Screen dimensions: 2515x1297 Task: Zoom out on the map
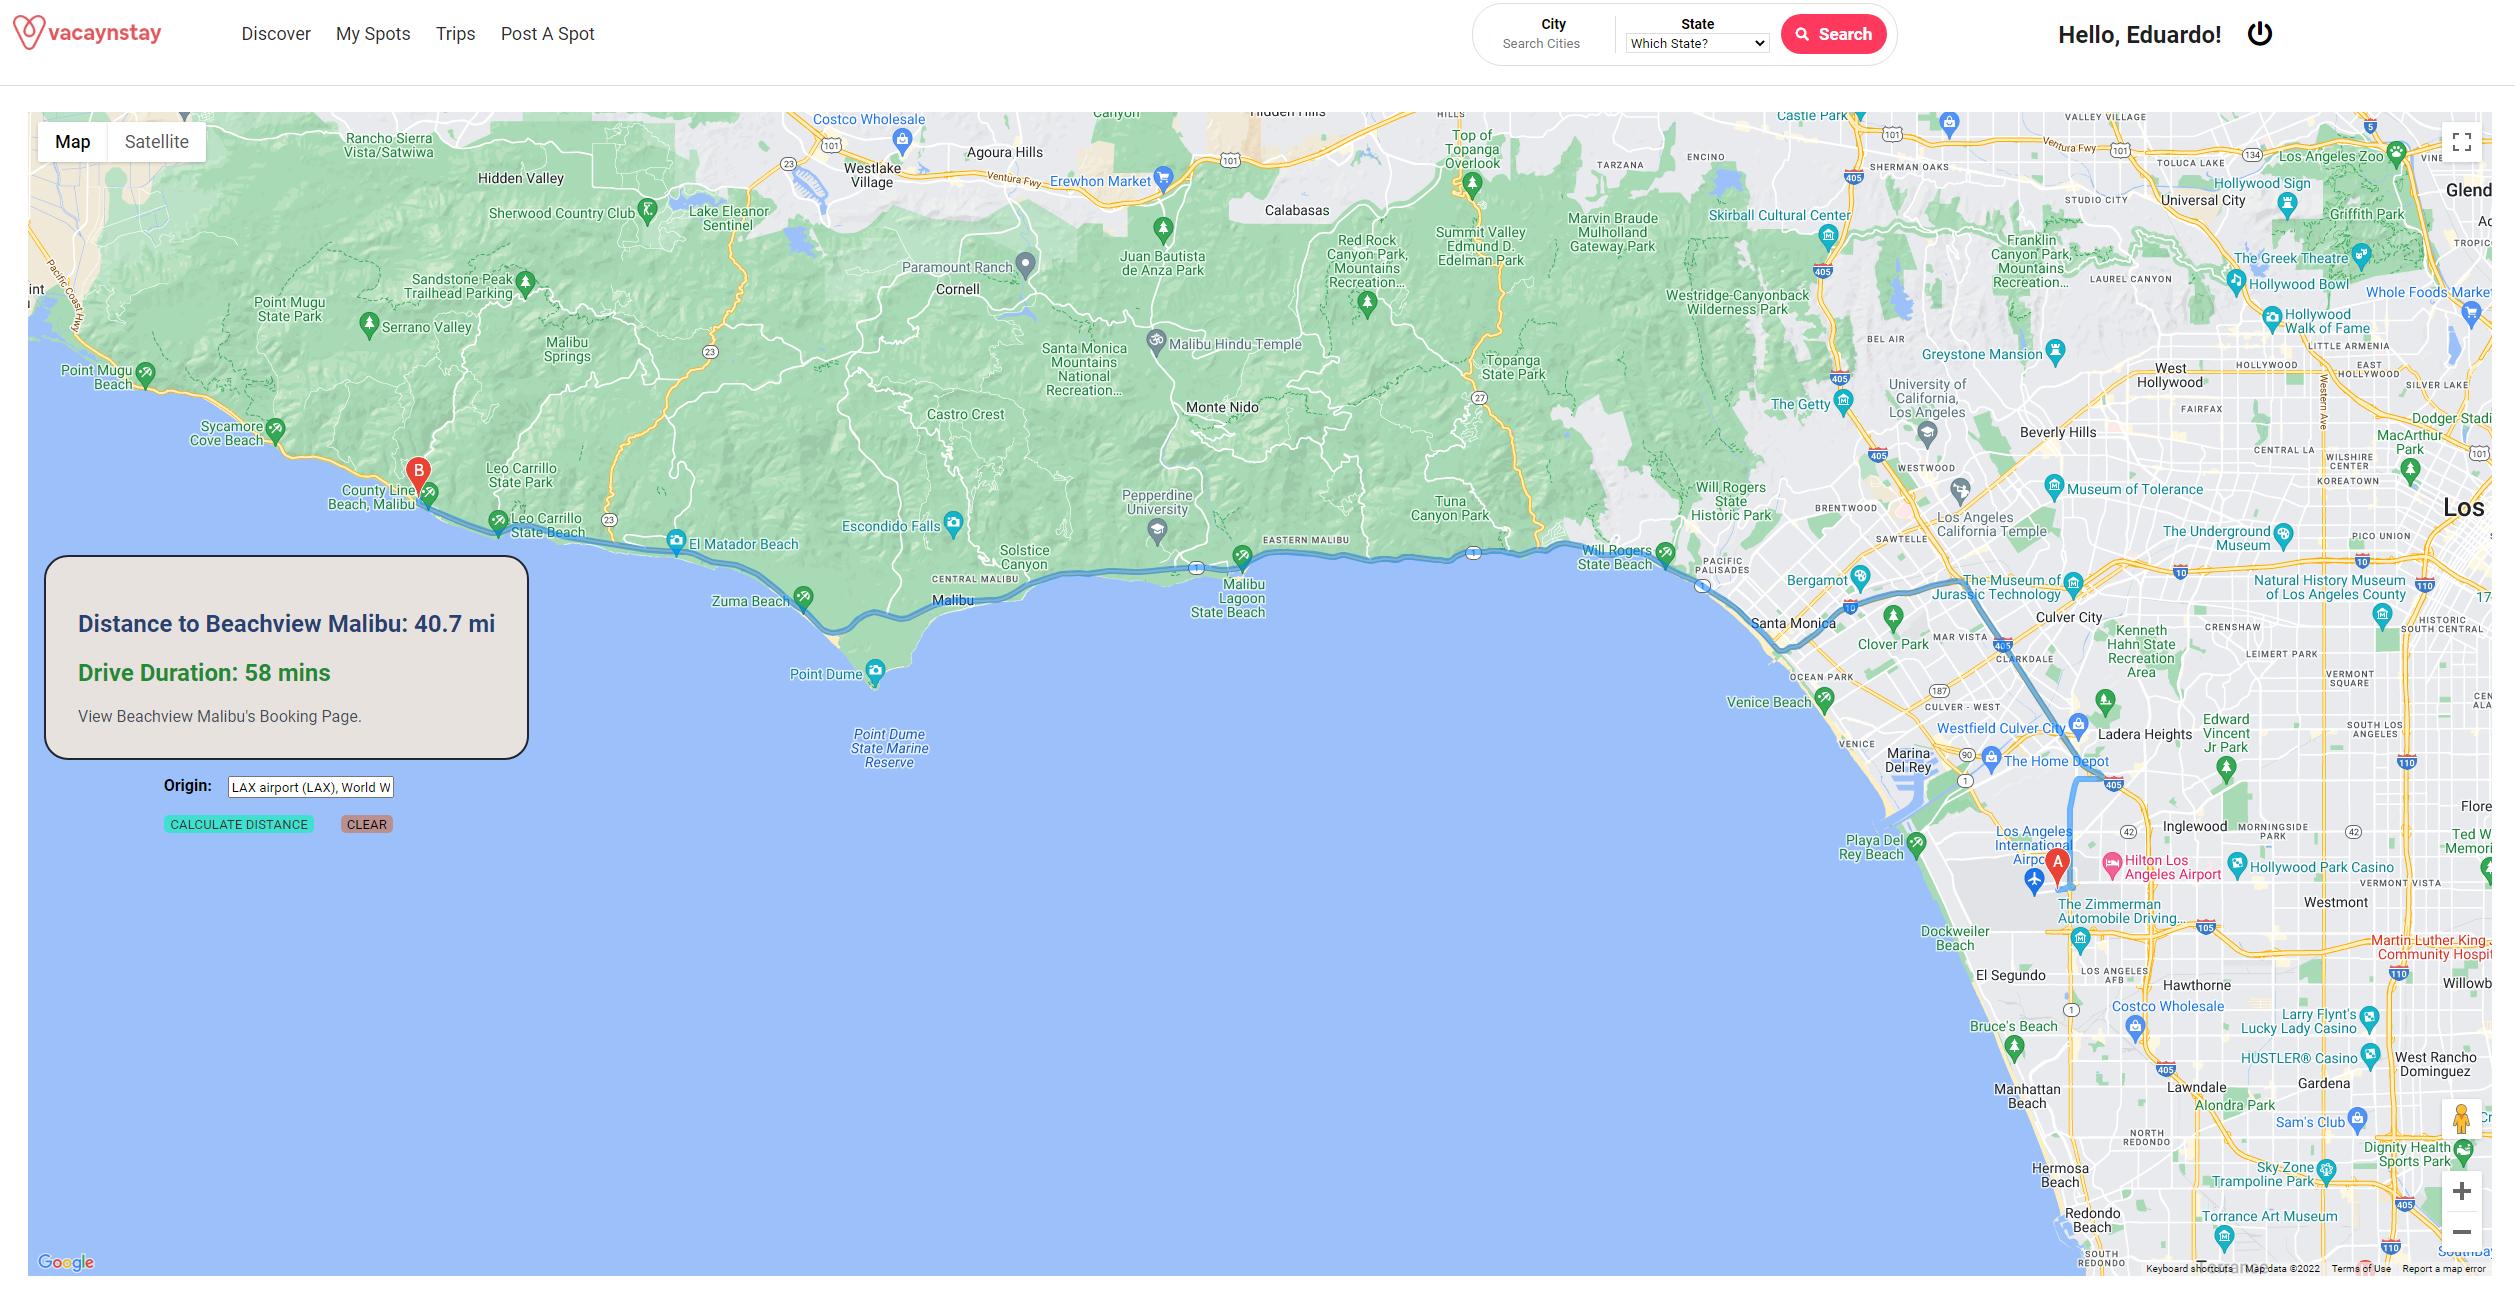pyautogui.click(x=2462, y=1232)
